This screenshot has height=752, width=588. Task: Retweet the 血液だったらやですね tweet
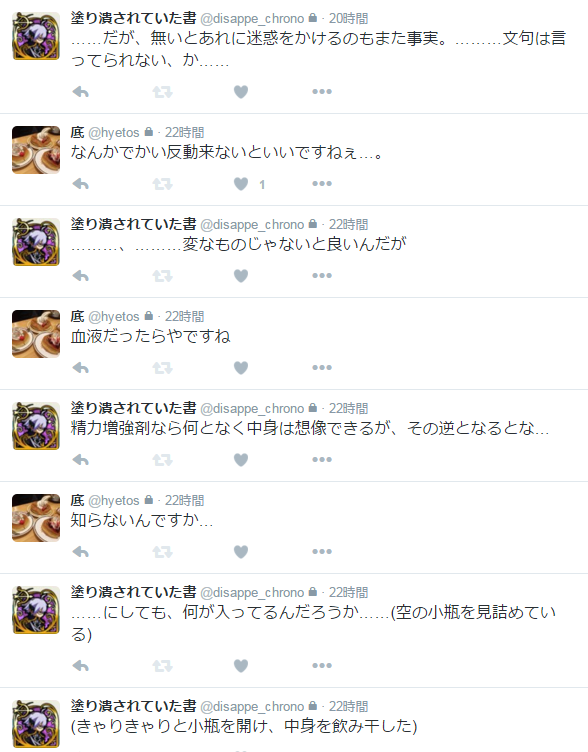pos(162,368)
